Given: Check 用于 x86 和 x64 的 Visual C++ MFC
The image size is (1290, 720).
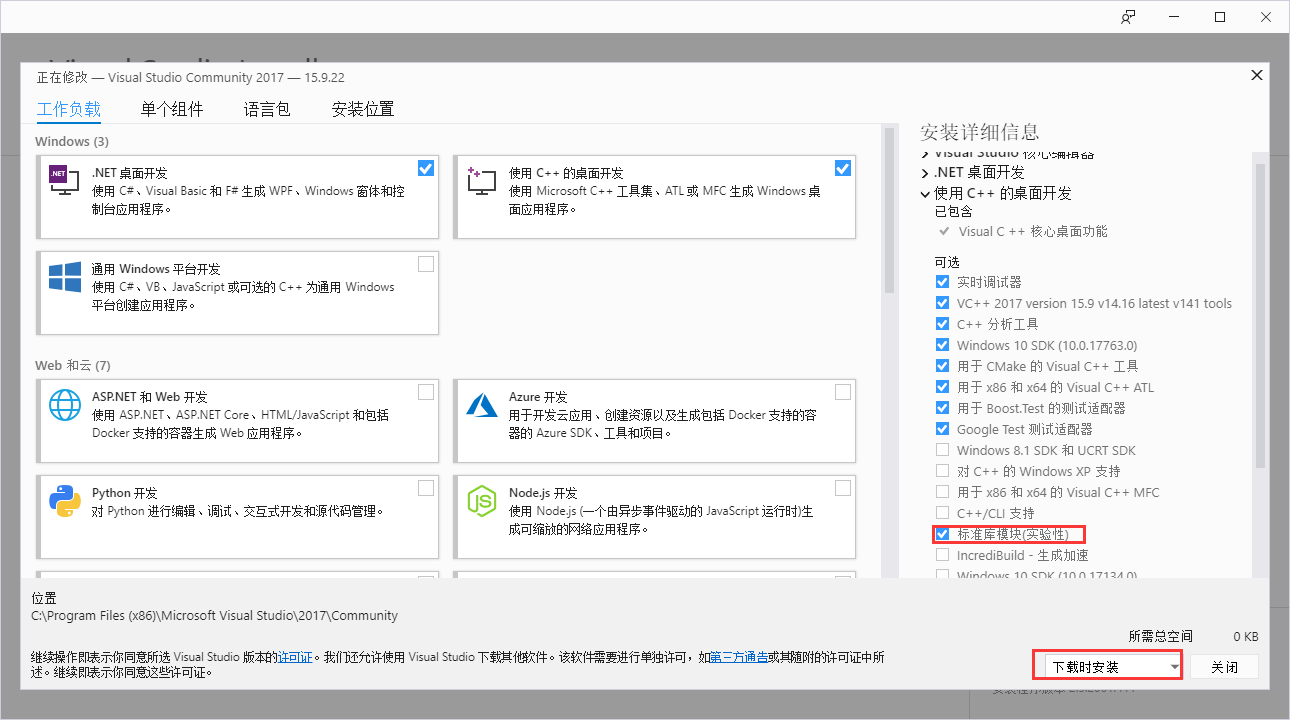Looking at the screenshot, I should 942,492.
